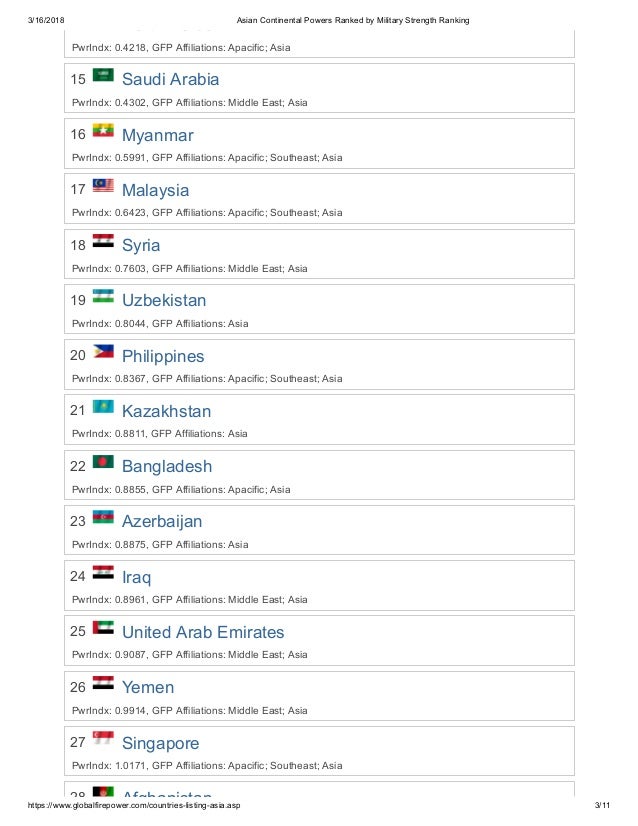638x826 pixels.
Task: Click the Bangladesh flag icon
Action: point(103,462)
